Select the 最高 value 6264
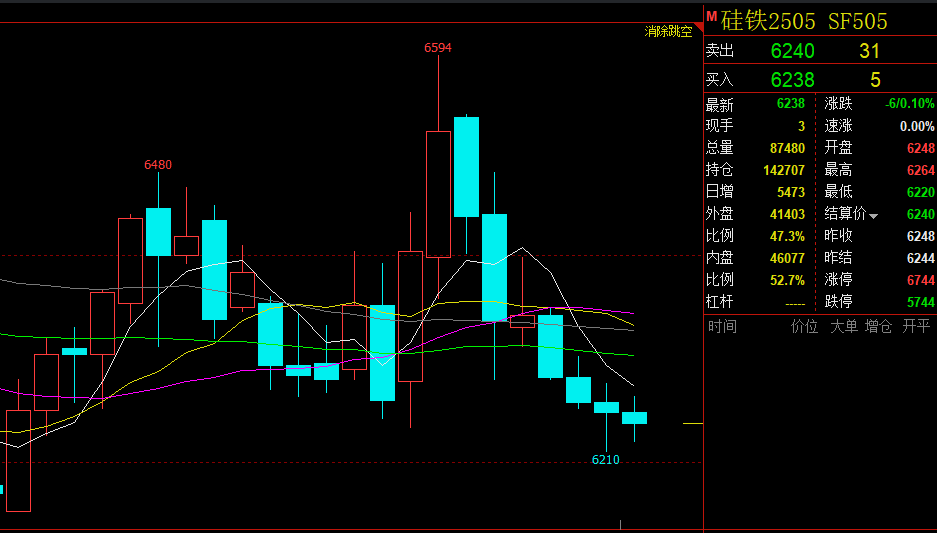Image resolution: width=937 pixels, height=533 pixels. click(921, 170)
